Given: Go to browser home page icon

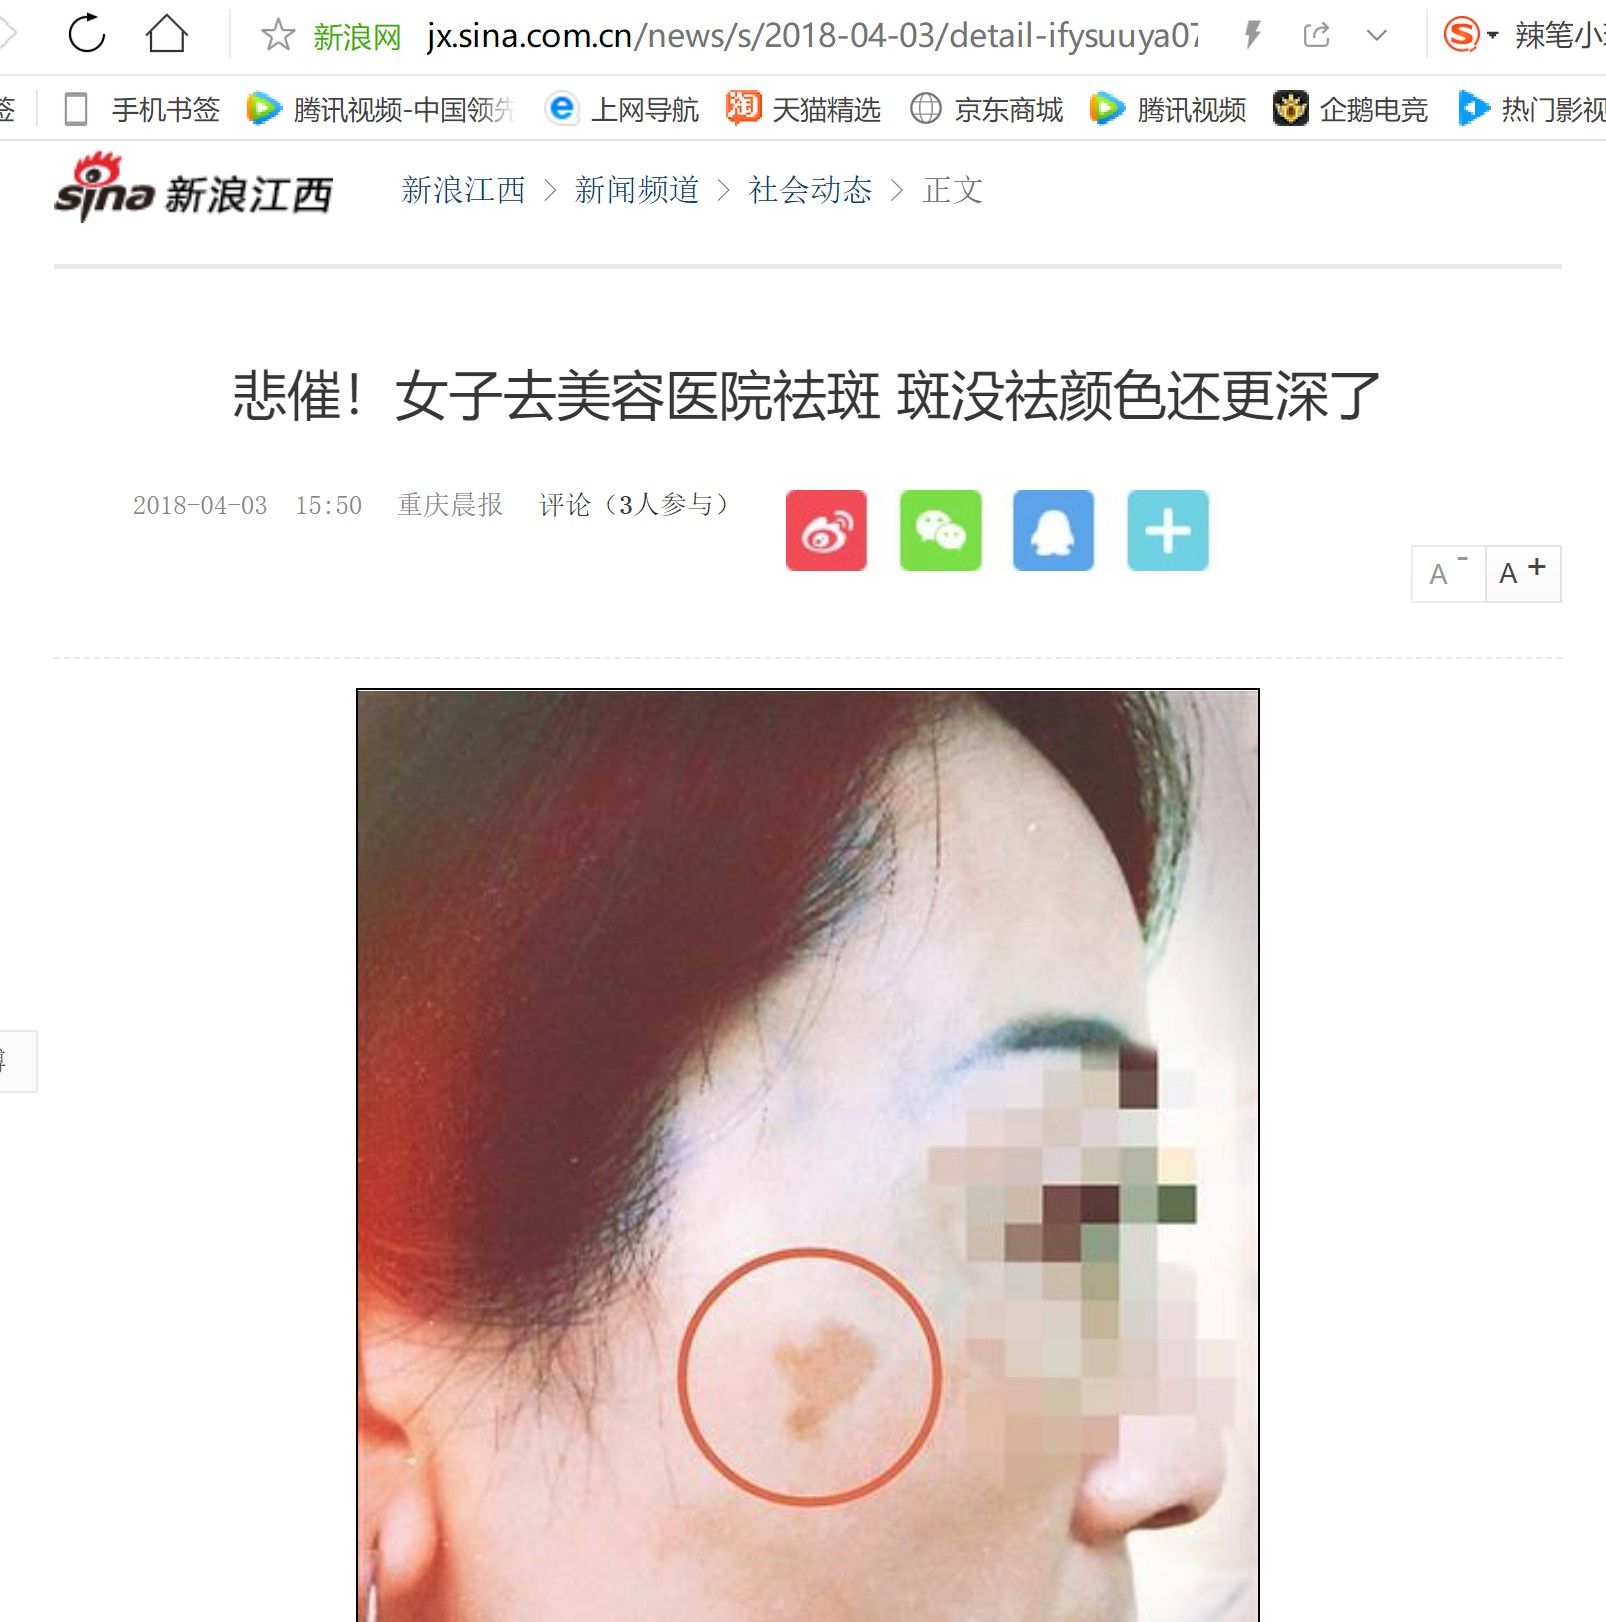Looking at the screenshot, I should pyautogui.click(x=166, y=34).
